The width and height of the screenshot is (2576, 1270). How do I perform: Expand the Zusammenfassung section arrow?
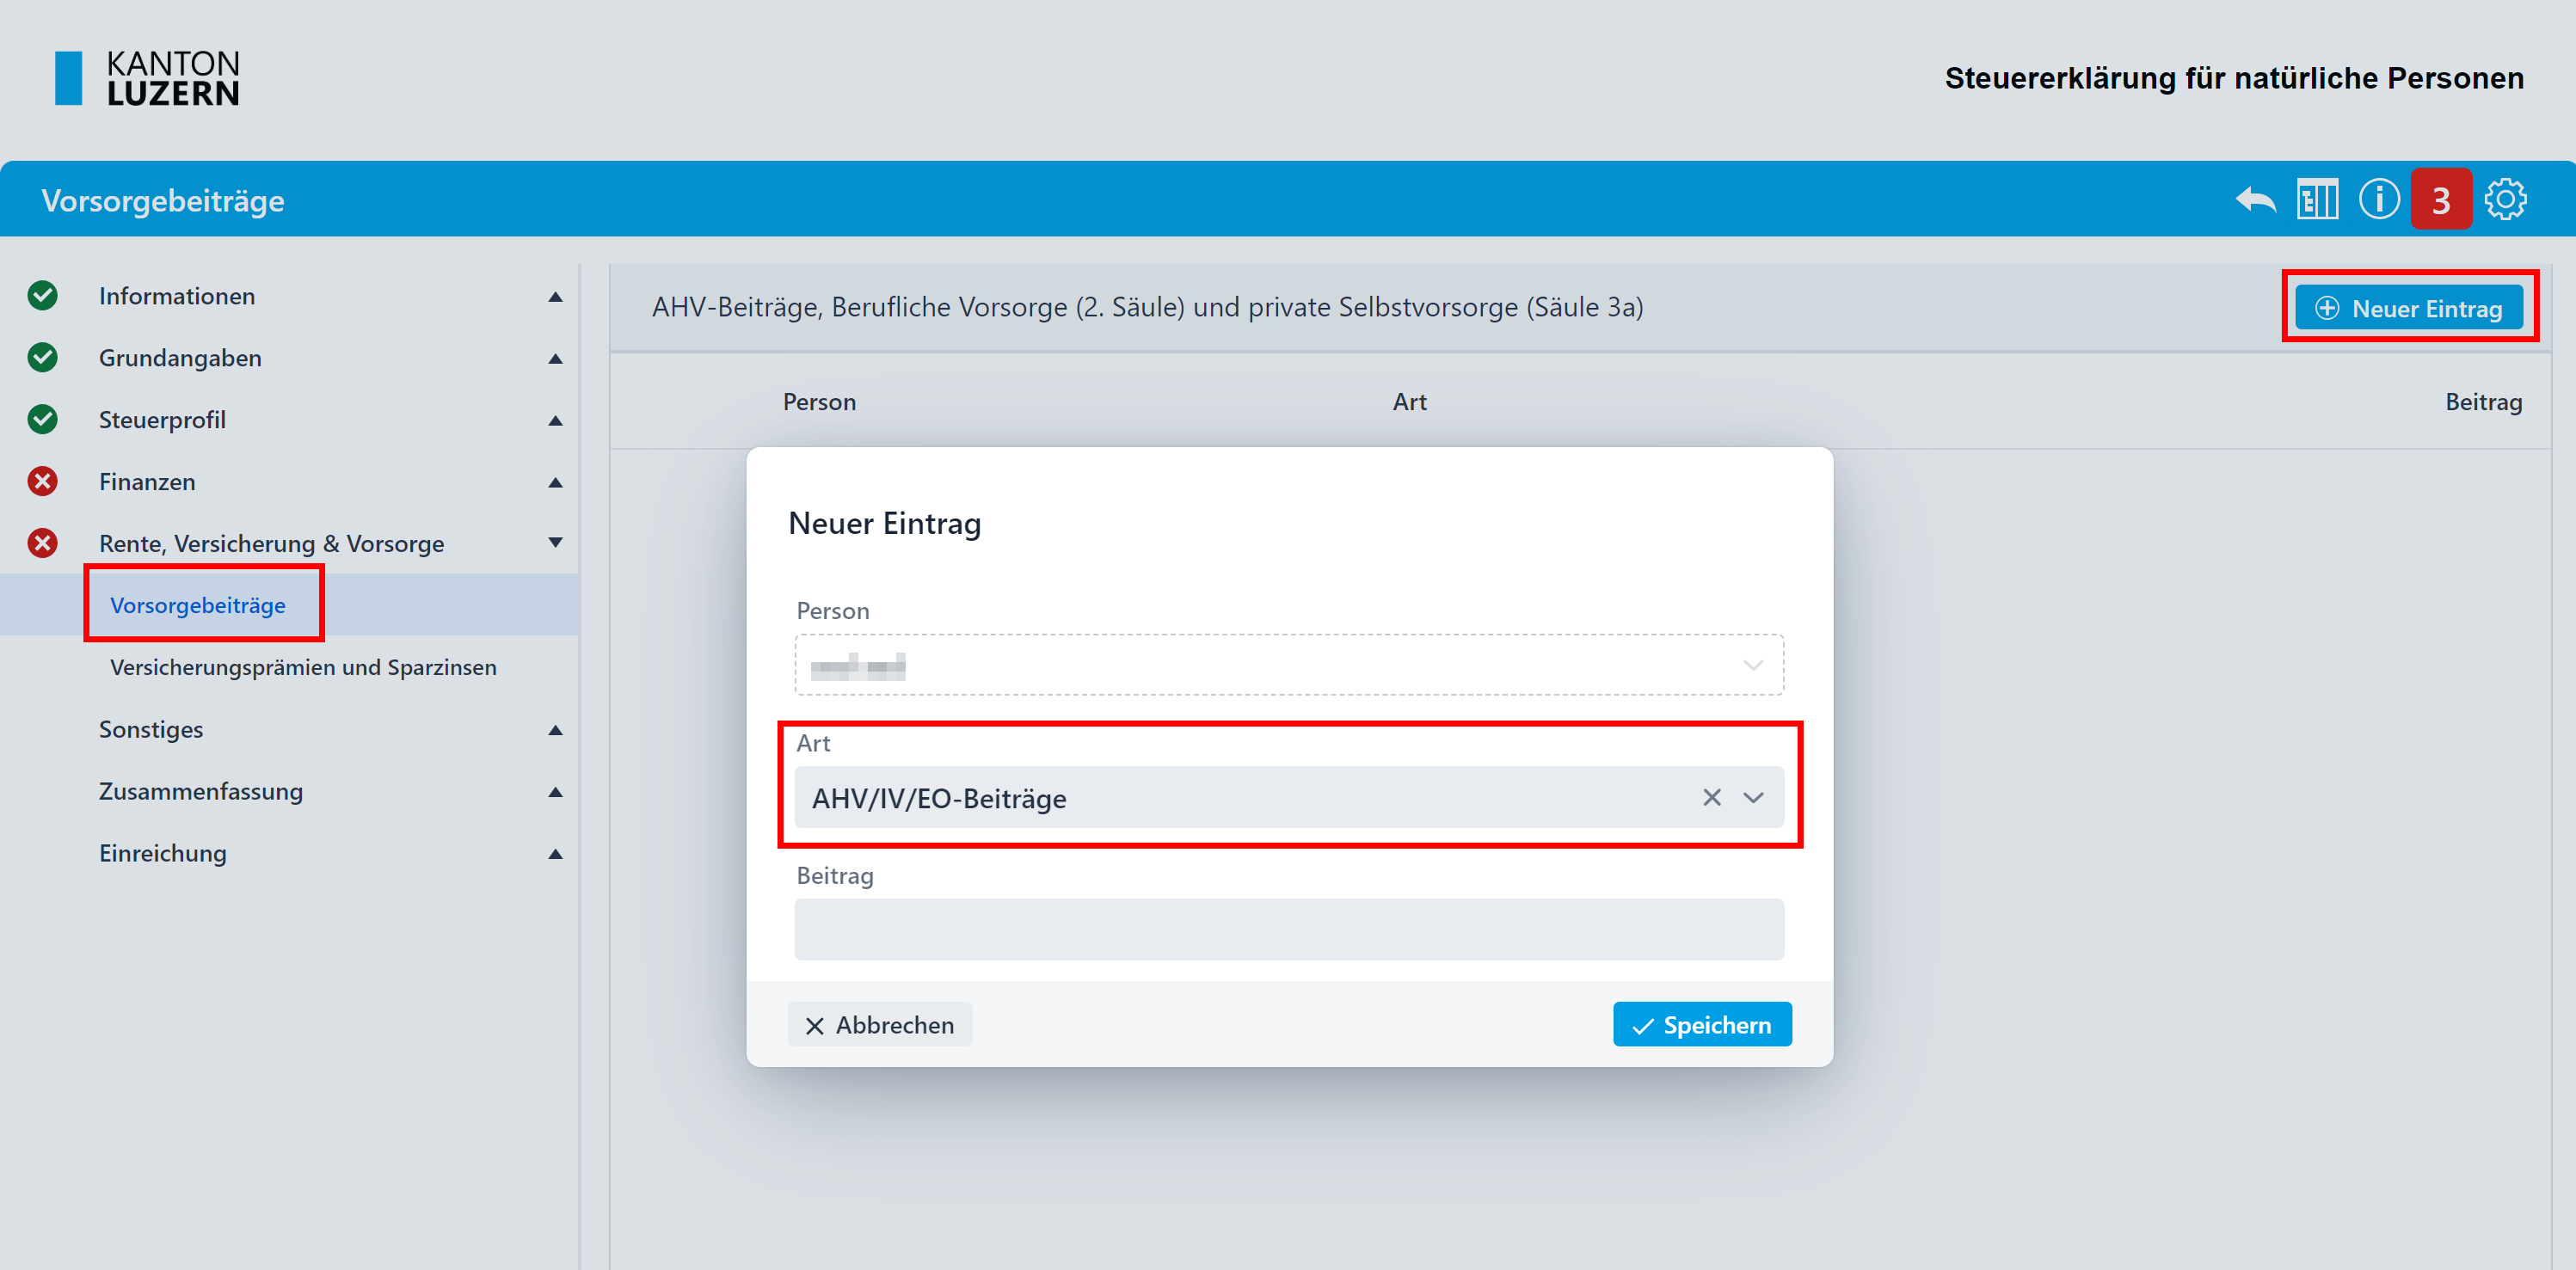[x=555, y=792]
